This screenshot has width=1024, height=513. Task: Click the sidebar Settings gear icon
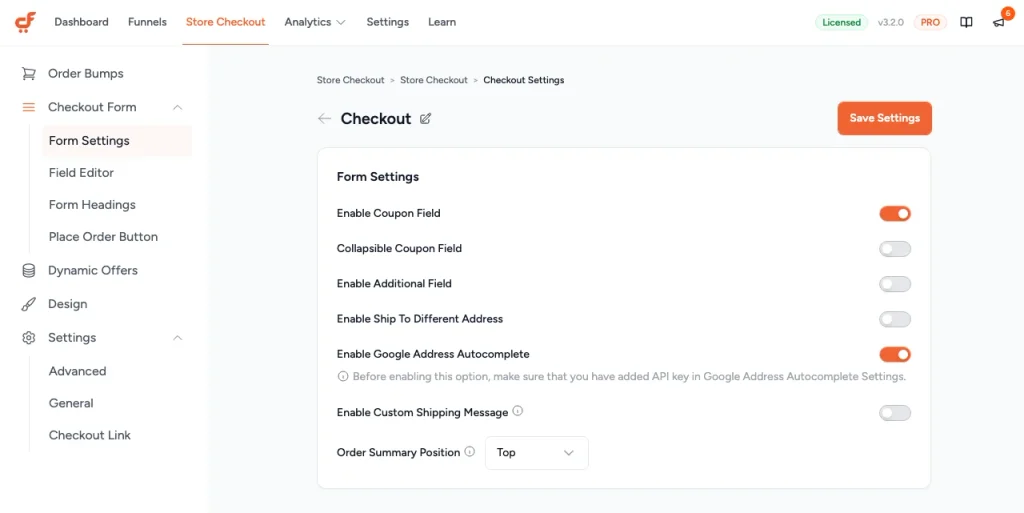[x=28, y=337]
